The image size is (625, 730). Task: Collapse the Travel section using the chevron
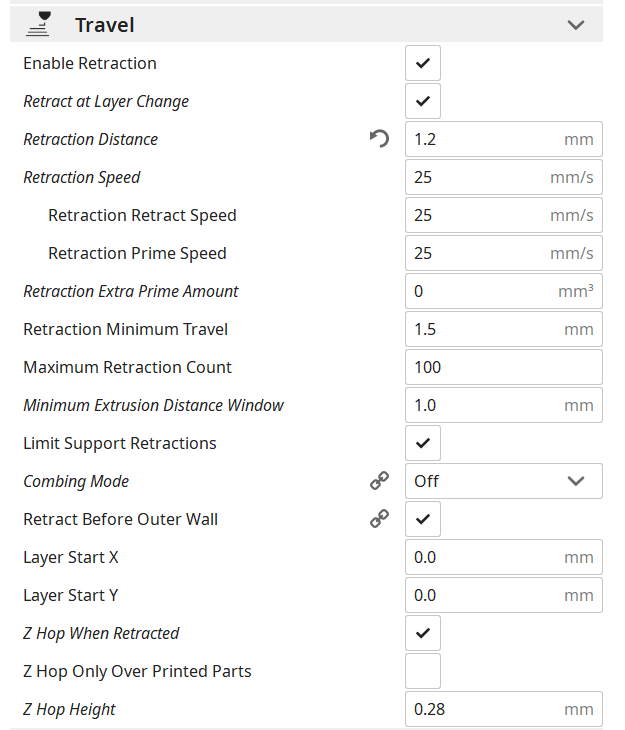pos(576,25)
